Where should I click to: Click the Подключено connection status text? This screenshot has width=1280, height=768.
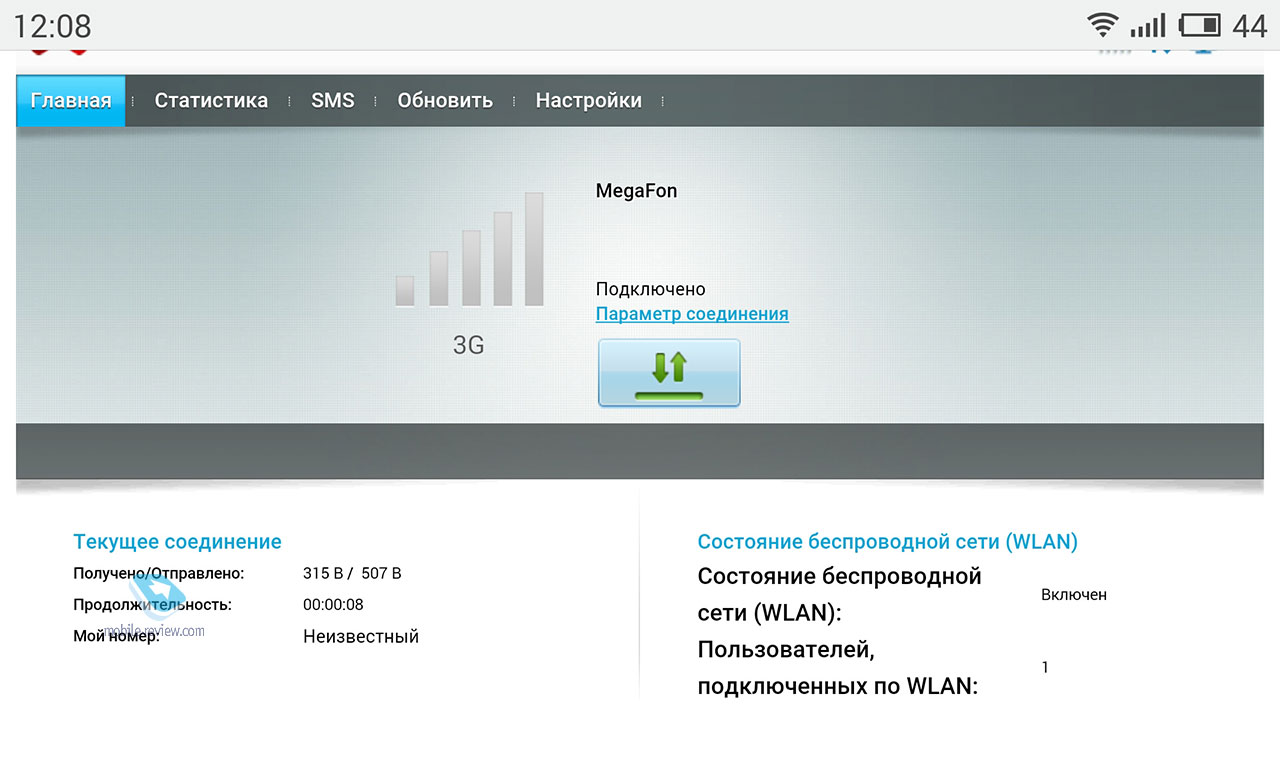(650, 289)
